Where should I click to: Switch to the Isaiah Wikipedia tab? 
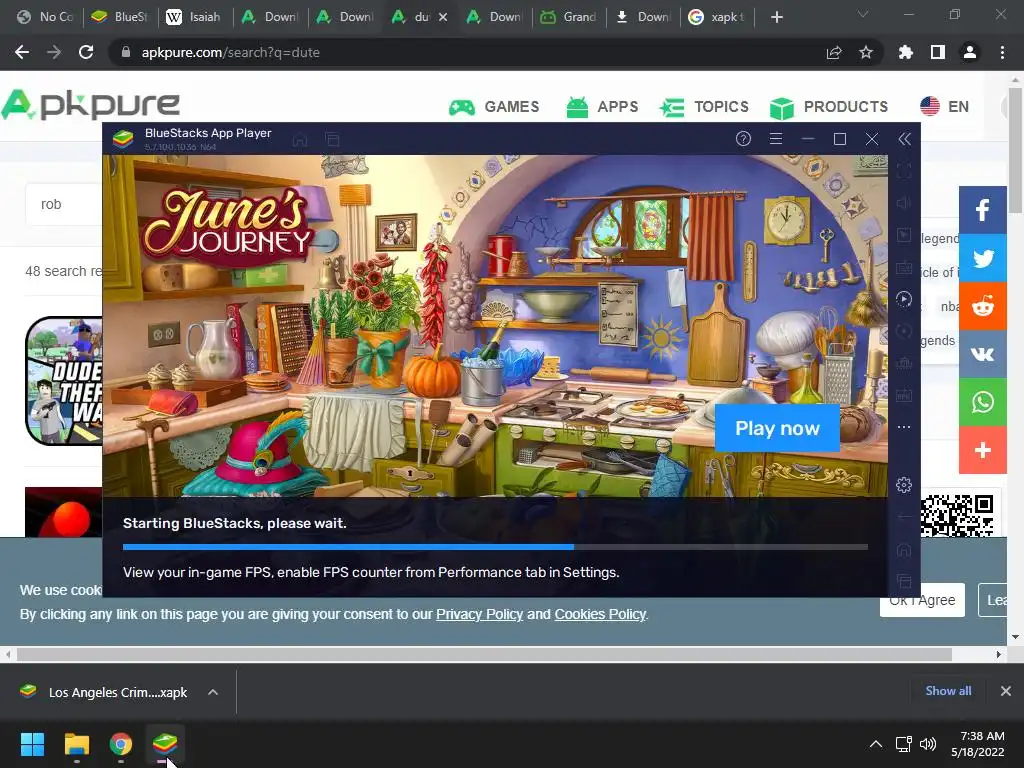tap(195, 17)
